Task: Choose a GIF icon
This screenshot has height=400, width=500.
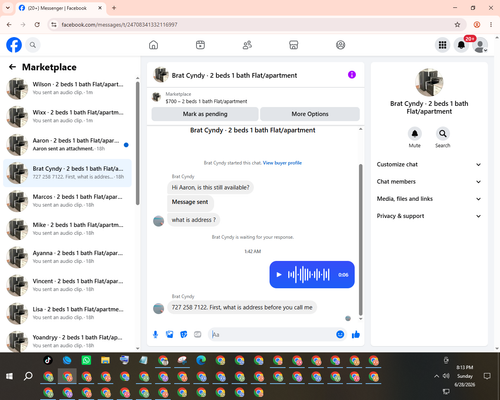Action: tap(198, 334)
